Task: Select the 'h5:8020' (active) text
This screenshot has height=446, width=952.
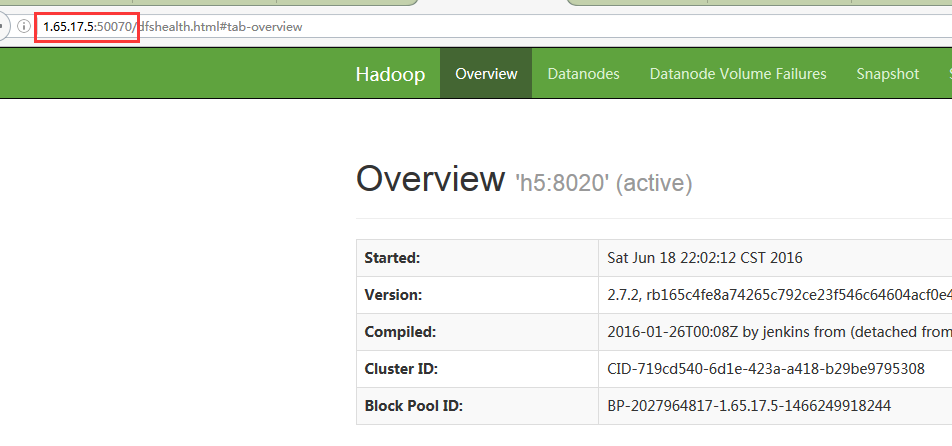Action: [x=604, y=183]
